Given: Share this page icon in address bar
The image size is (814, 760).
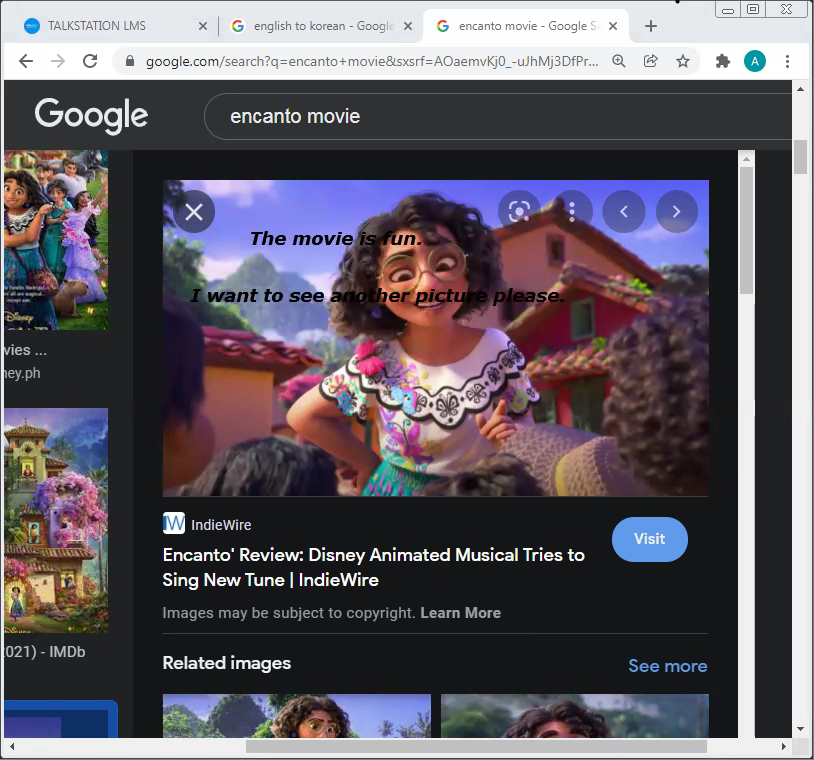Looking at the screenshot, I should [651, 61].
